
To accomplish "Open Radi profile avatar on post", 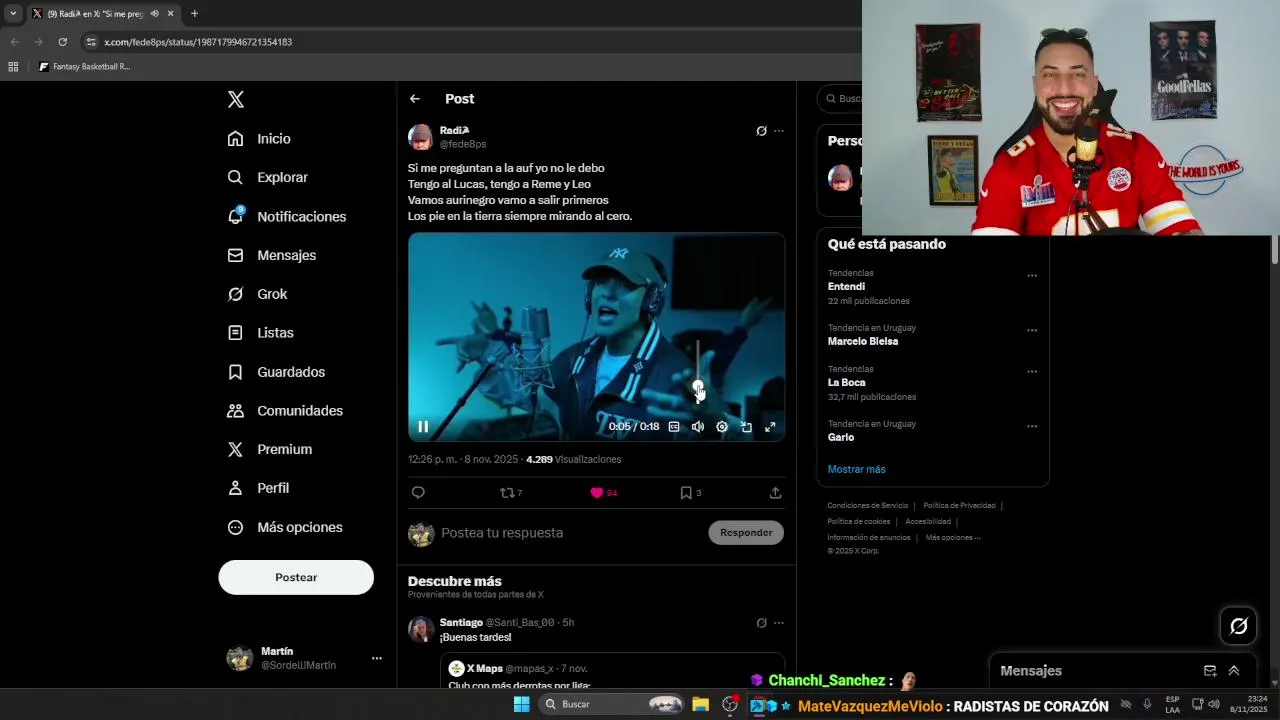I will pyautogui.click(x=421, y=137).
